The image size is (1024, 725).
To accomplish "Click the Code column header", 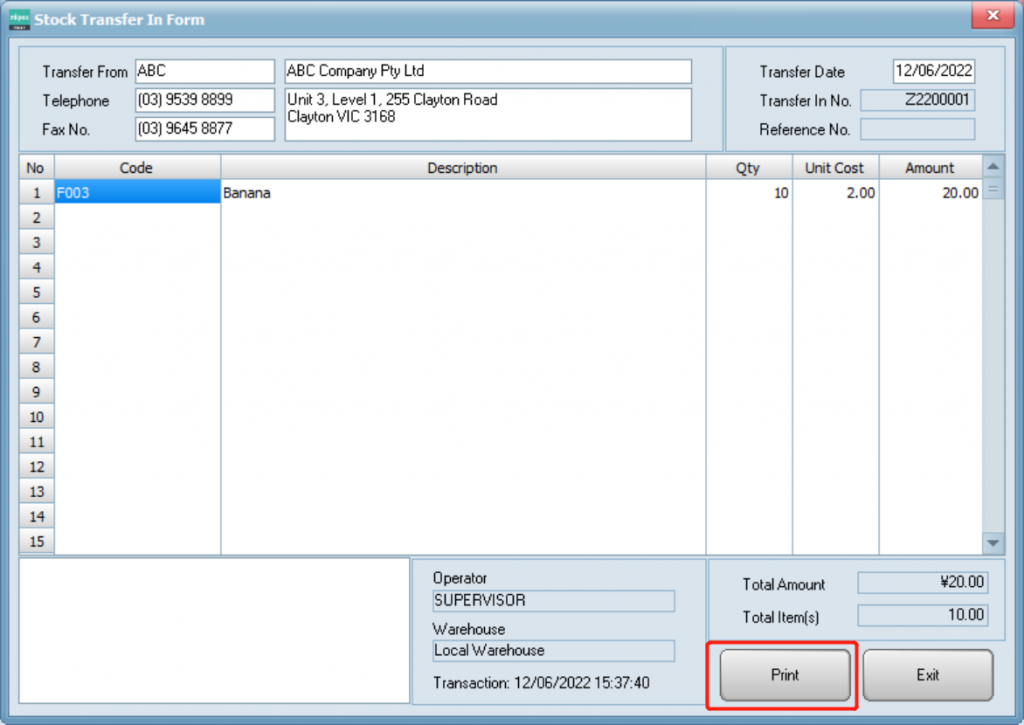I will [137, 168].
